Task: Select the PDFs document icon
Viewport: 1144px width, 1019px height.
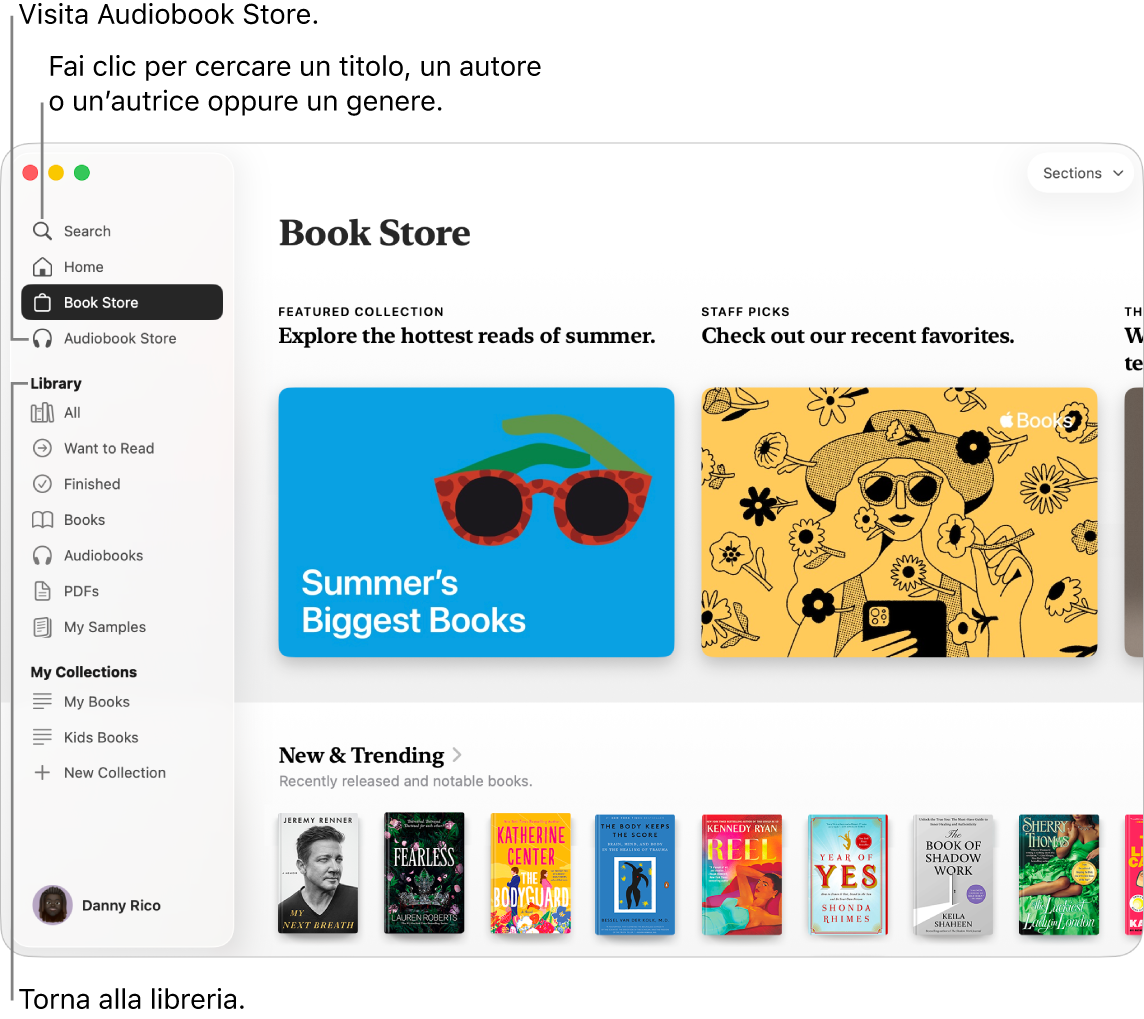Action: pyautogui.click(x=42, y=591)
